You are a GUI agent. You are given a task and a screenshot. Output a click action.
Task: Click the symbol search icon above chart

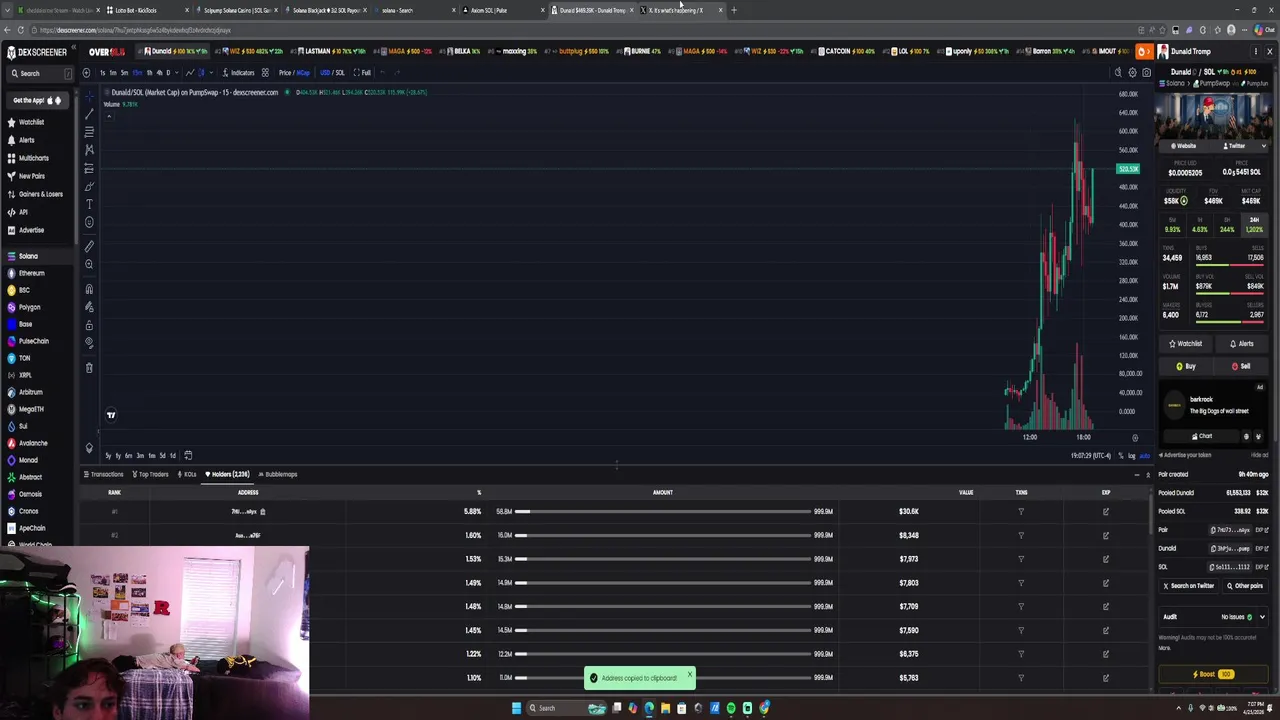[x=1118, y=72]
